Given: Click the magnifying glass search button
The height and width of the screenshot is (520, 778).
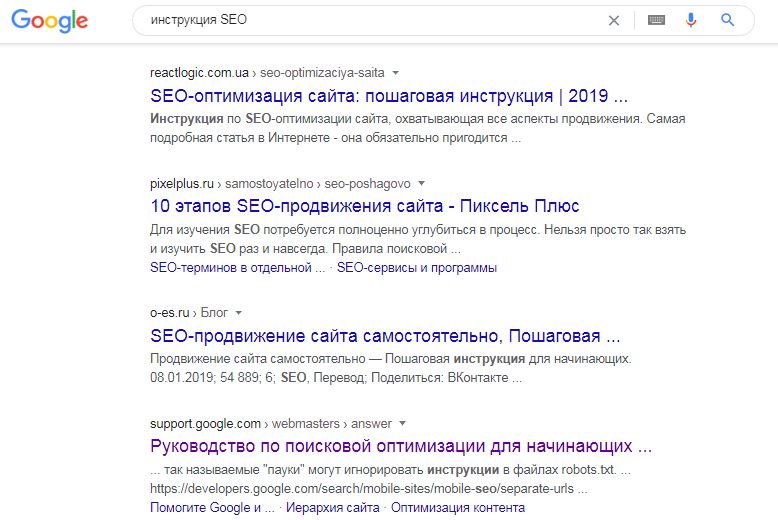Looking at the screenshot, I should (728, 20).
